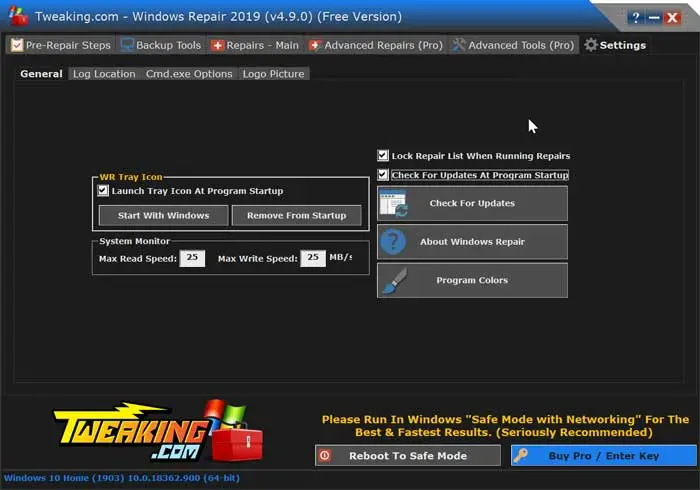700x490 pixels.
Task: Minimize the Windows Repair window
Action: (654, 18)
